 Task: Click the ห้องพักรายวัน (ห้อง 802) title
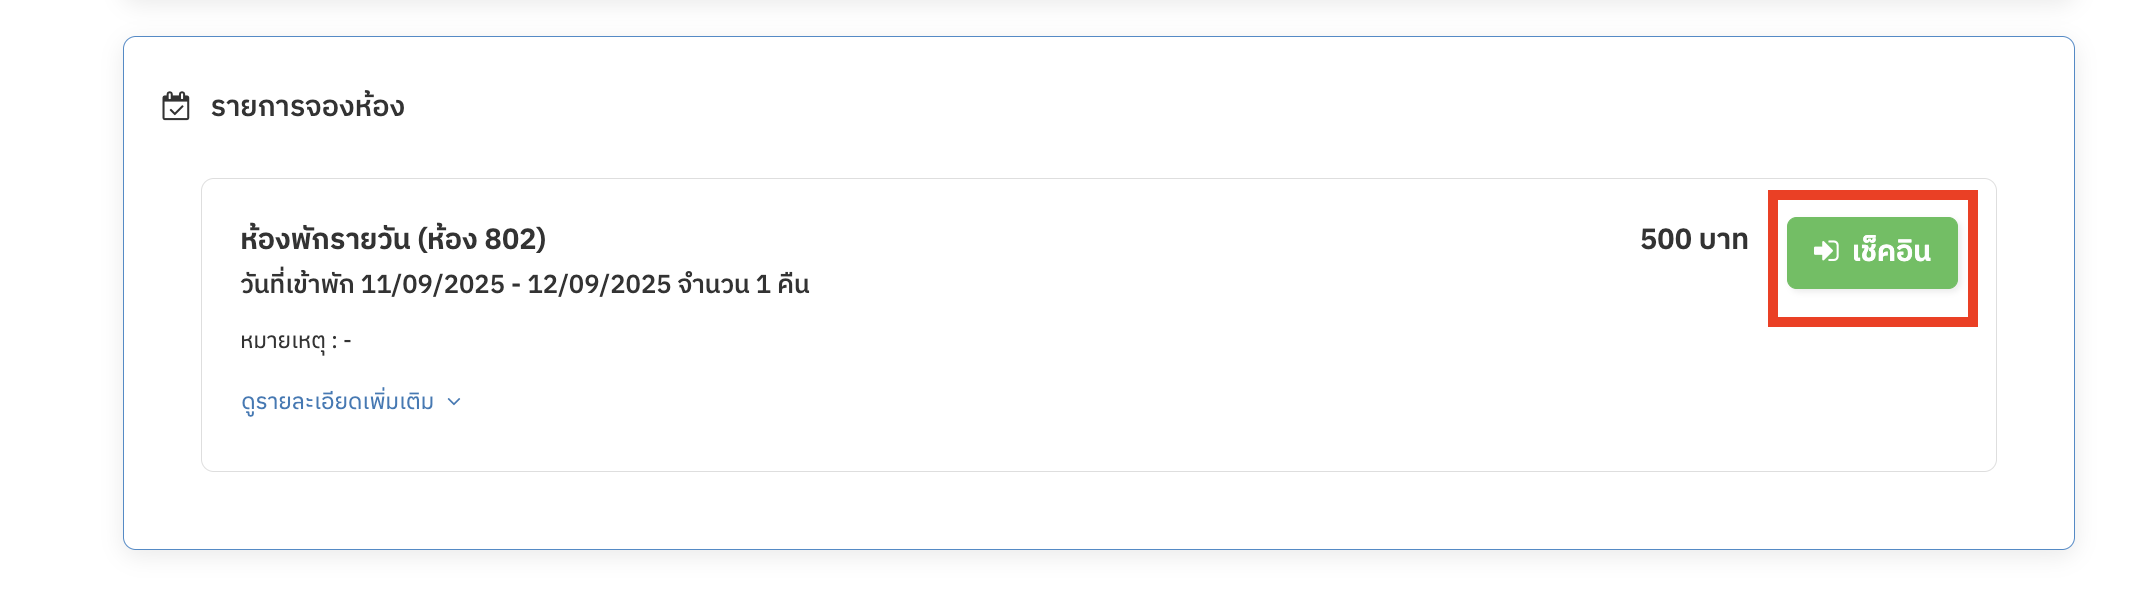pos(393,239)
